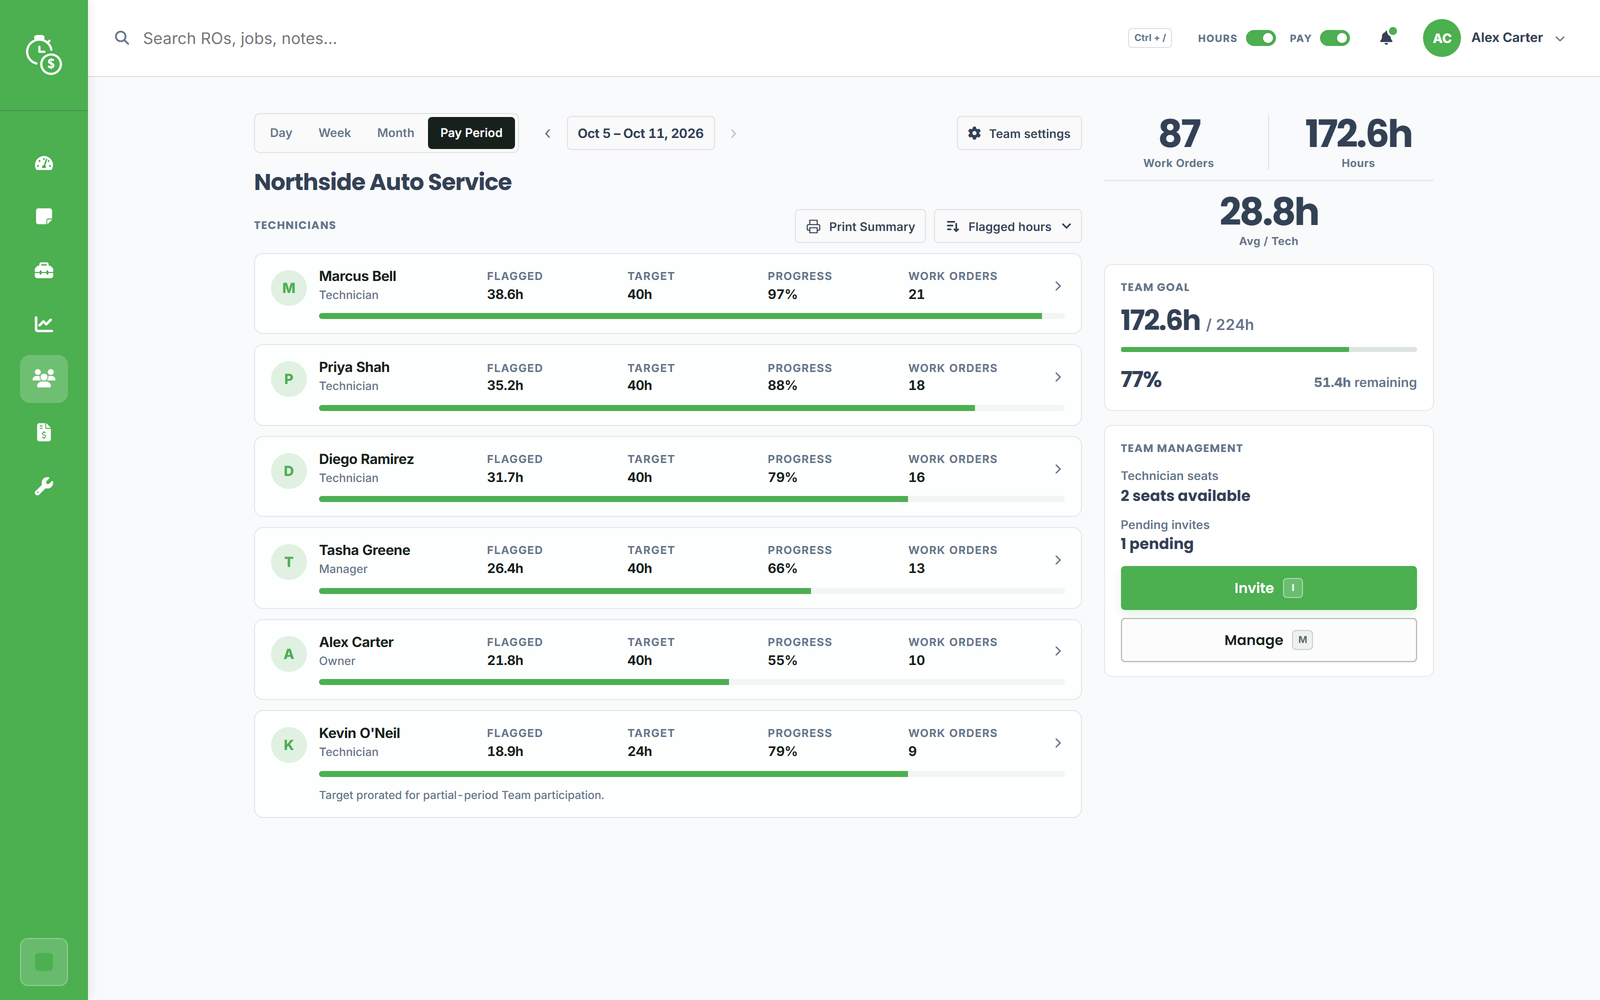Screen dimensions: 1600x1000
Task: Expand Tasha Greene row chevron
Action: click(1058, 560)
